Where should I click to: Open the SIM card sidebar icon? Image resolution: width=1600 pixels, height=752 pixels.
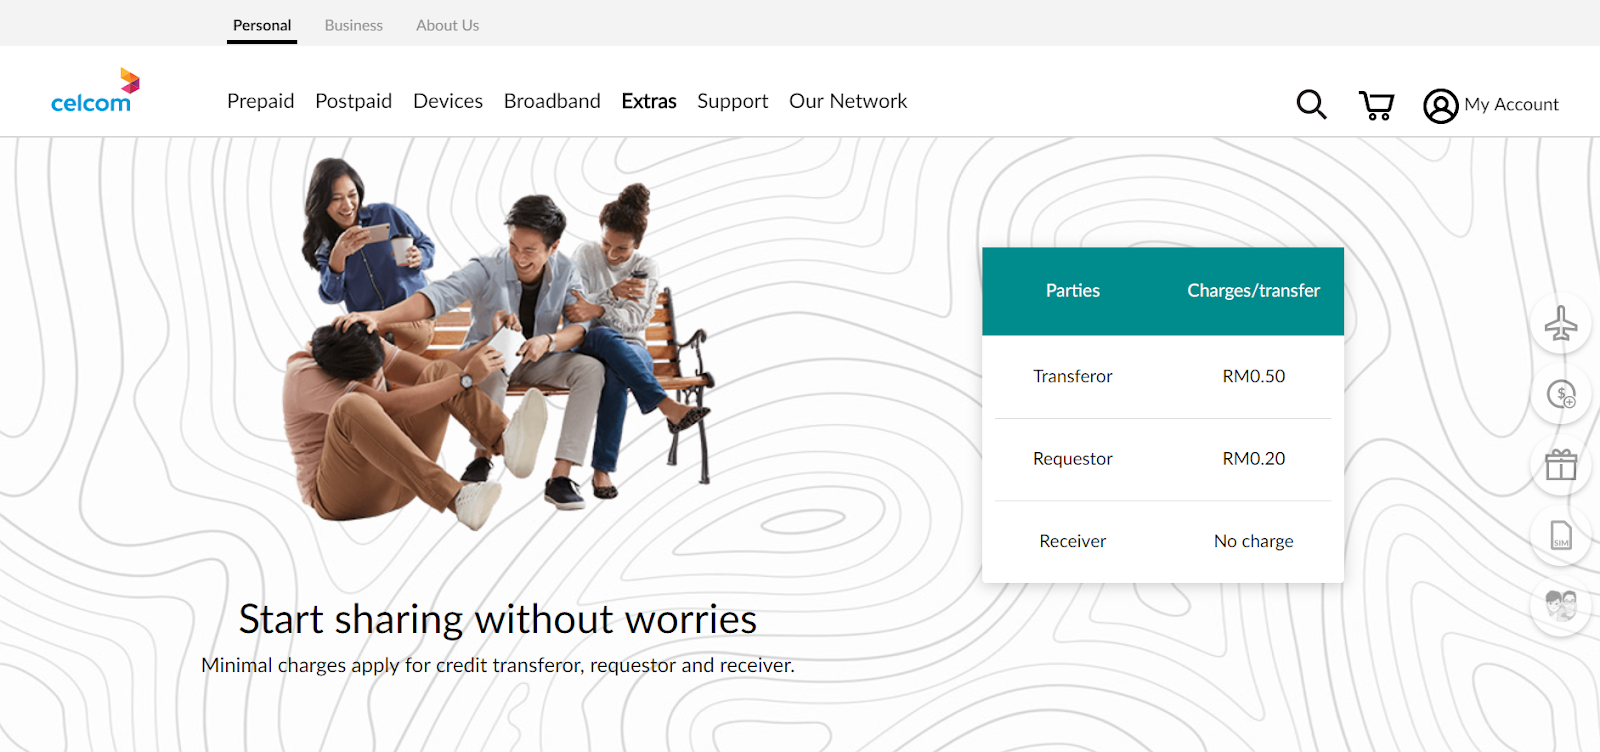pos(1561,536)
